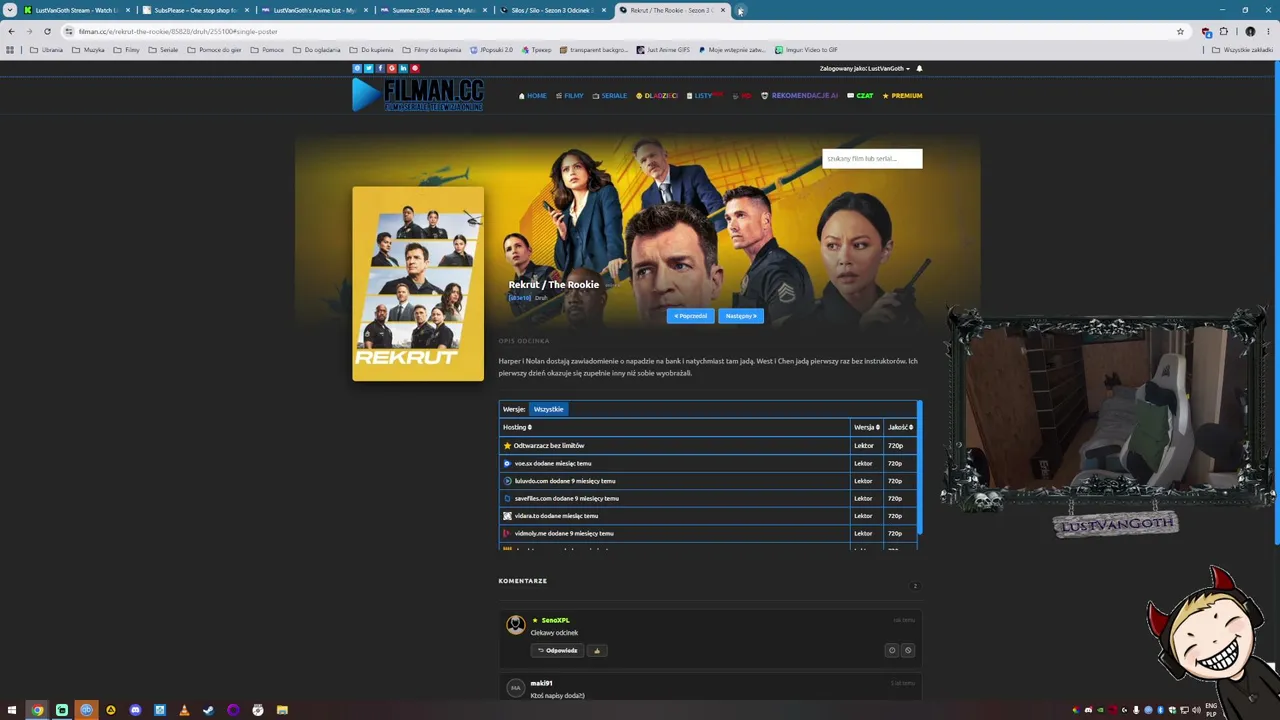Click the Pinterest social icon in header
The height and width of the screenshot is (720, 1280).
point(415,68)
